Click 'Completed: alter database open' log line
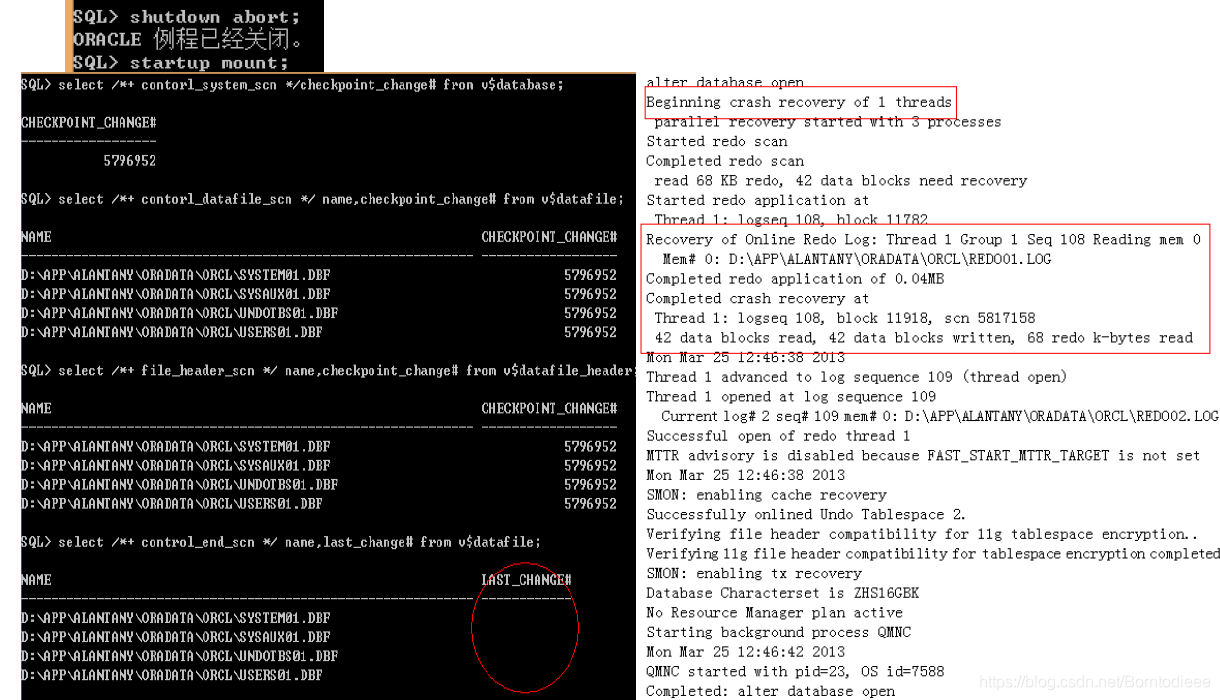The image size is (1220, 700). click(x=770, y=691)
